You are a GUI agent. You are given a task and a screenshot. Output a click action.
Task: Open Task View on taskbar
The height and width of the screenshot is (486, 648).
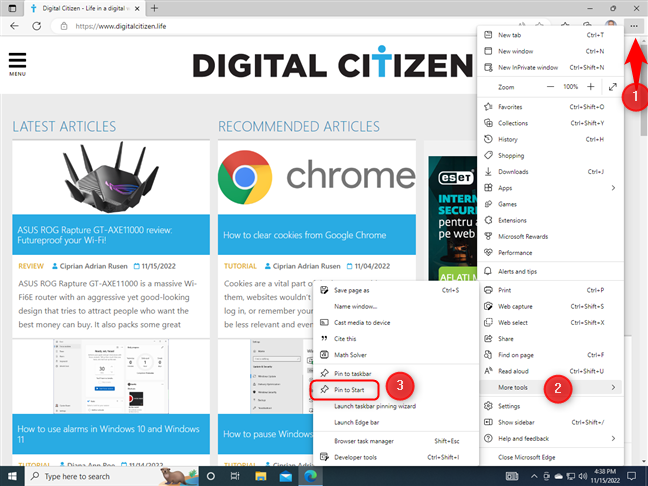235,476
